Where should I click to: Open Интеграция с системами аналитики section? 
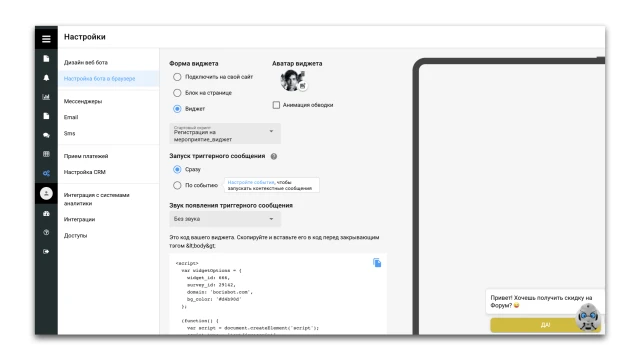click(x=96, y=199)
